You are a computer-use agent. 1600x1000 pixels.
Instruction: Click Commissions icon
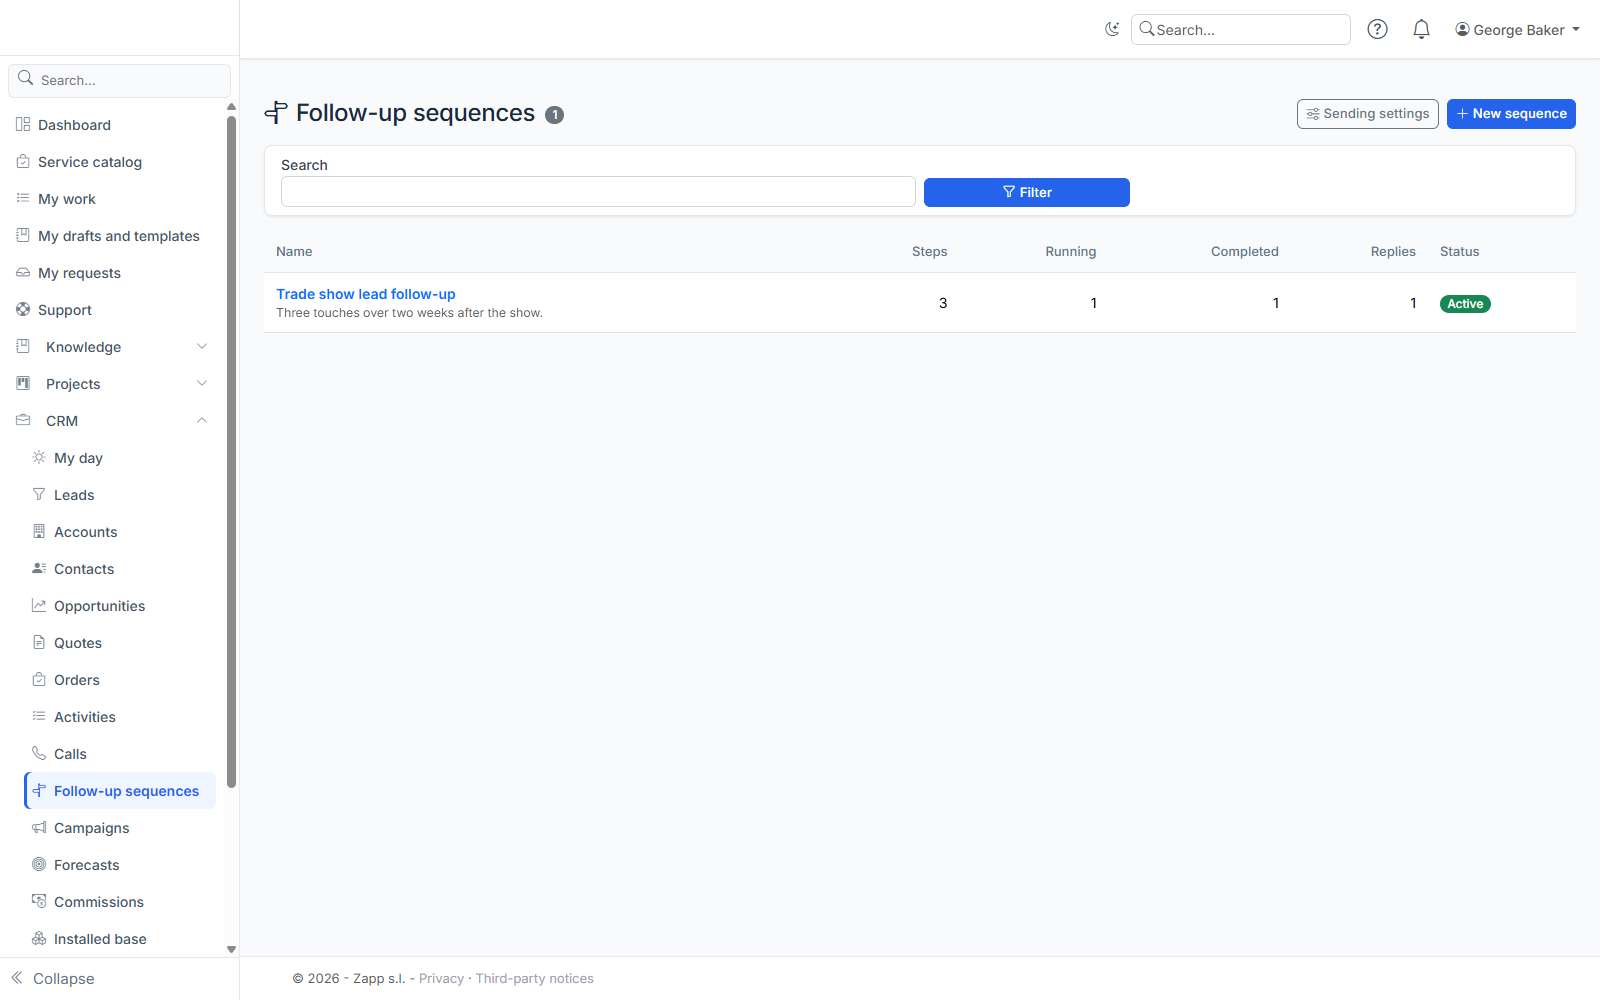39,901
